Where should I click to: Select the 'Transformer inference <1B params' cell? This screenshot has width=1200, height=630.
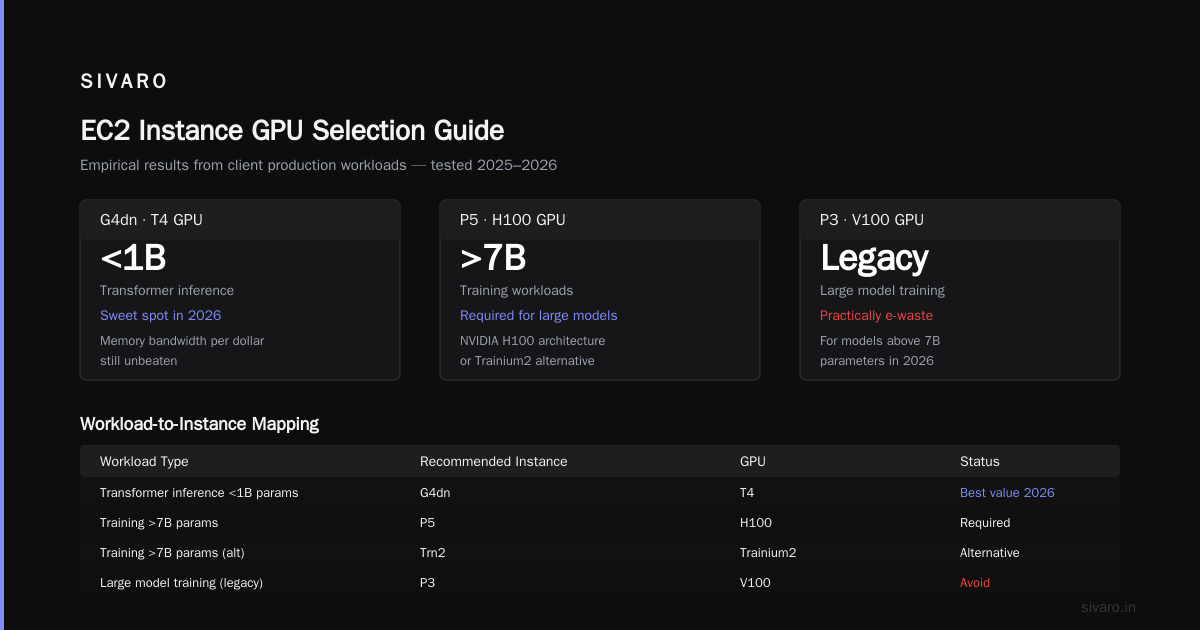(199, 493)
